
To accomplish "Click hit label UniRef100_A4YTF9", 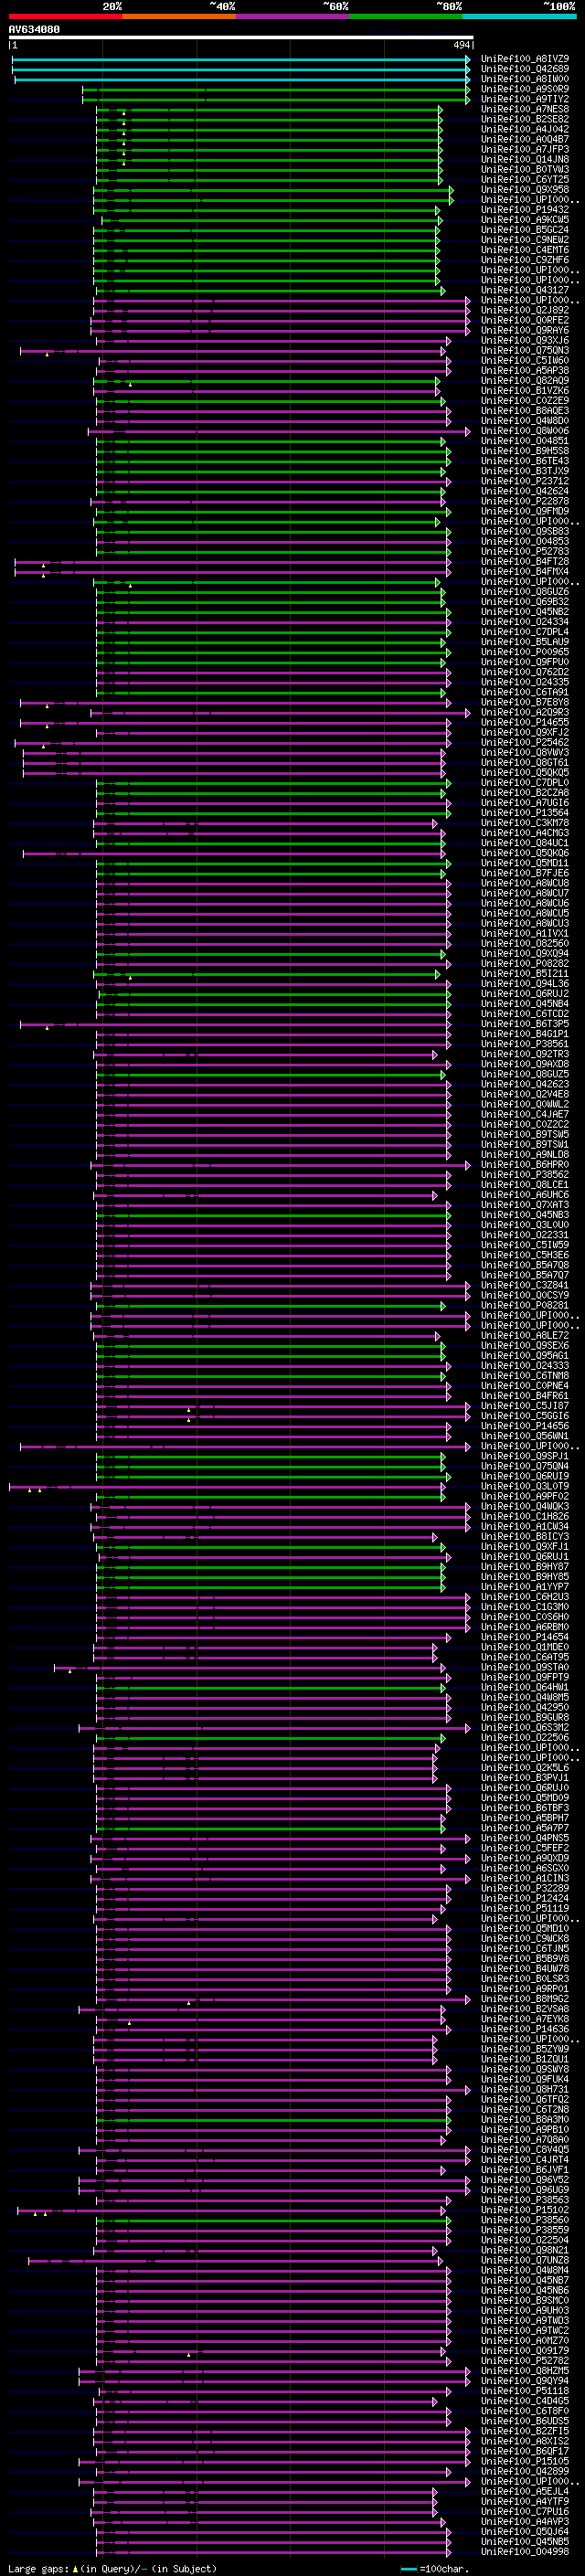I will (525, 2501).
